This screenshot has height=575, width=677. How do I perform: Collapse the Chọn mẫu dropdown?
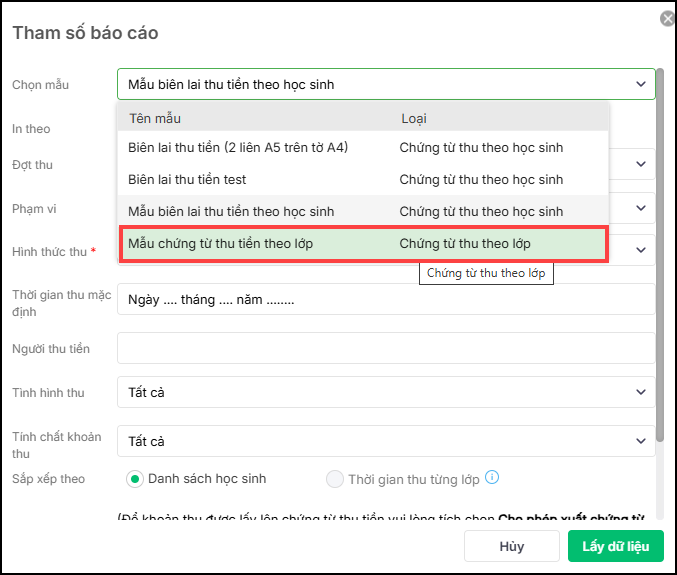[x=641, y=84]
